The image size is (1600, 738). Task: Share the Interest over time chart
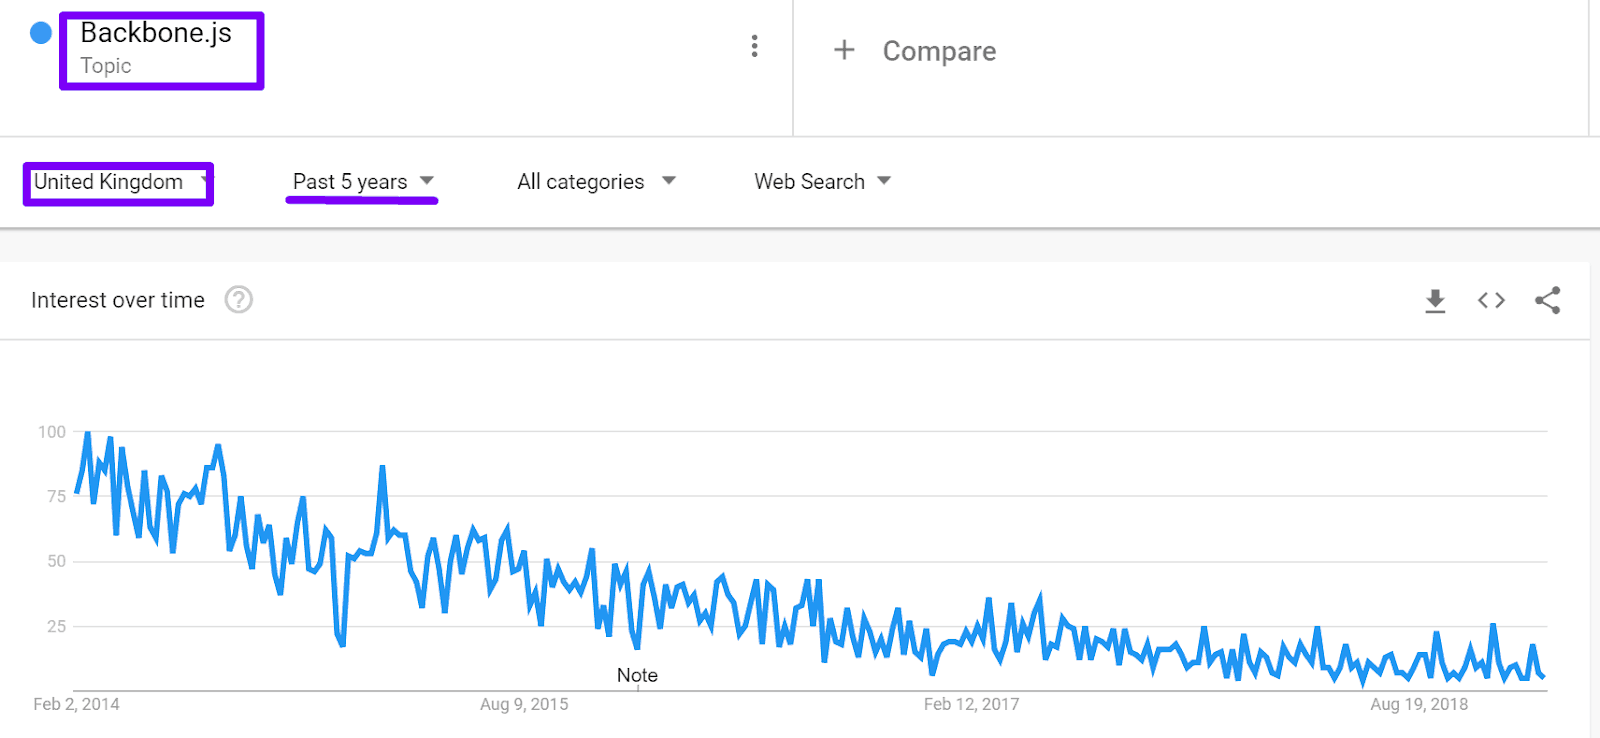(1547, 300)
